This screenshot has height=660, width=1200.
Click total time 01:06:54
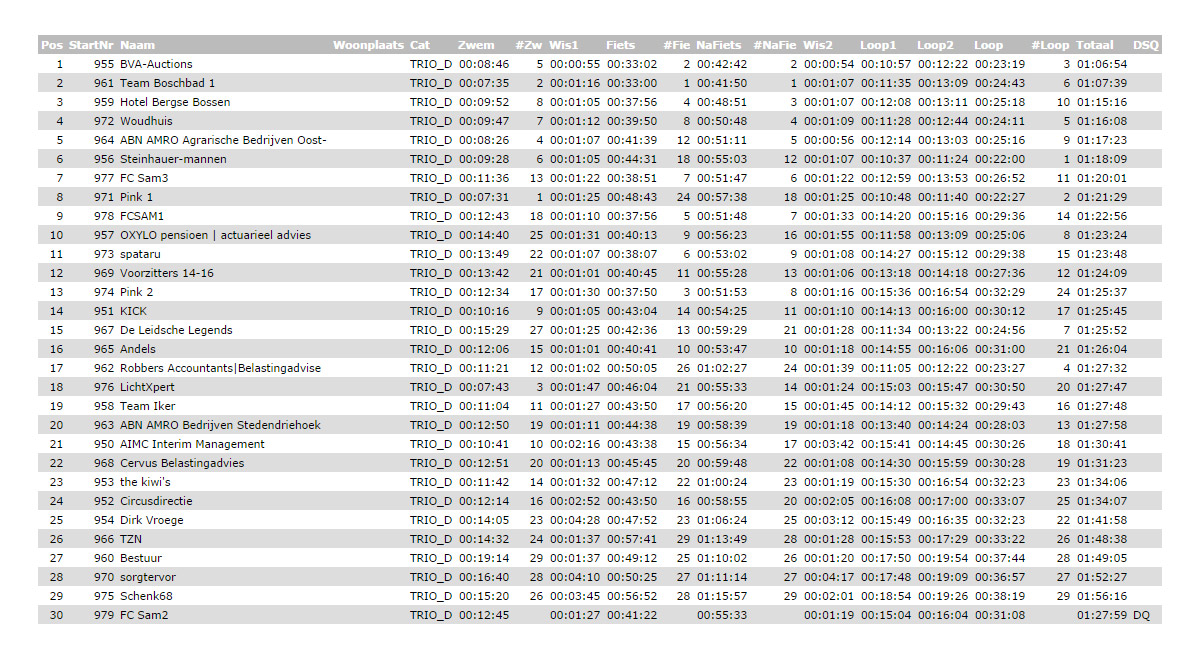coord(1102,64)
